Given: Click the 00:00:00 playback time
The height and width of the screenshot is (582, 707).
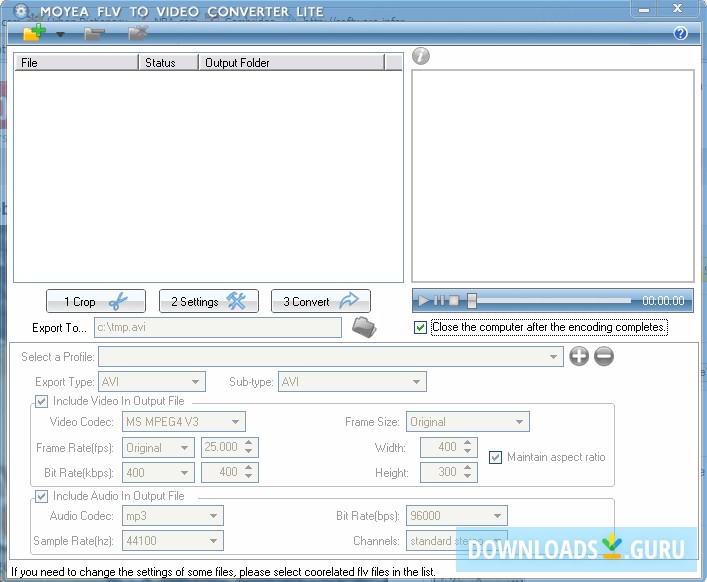Looking at the screenshot, I should [x=663, y=301].
